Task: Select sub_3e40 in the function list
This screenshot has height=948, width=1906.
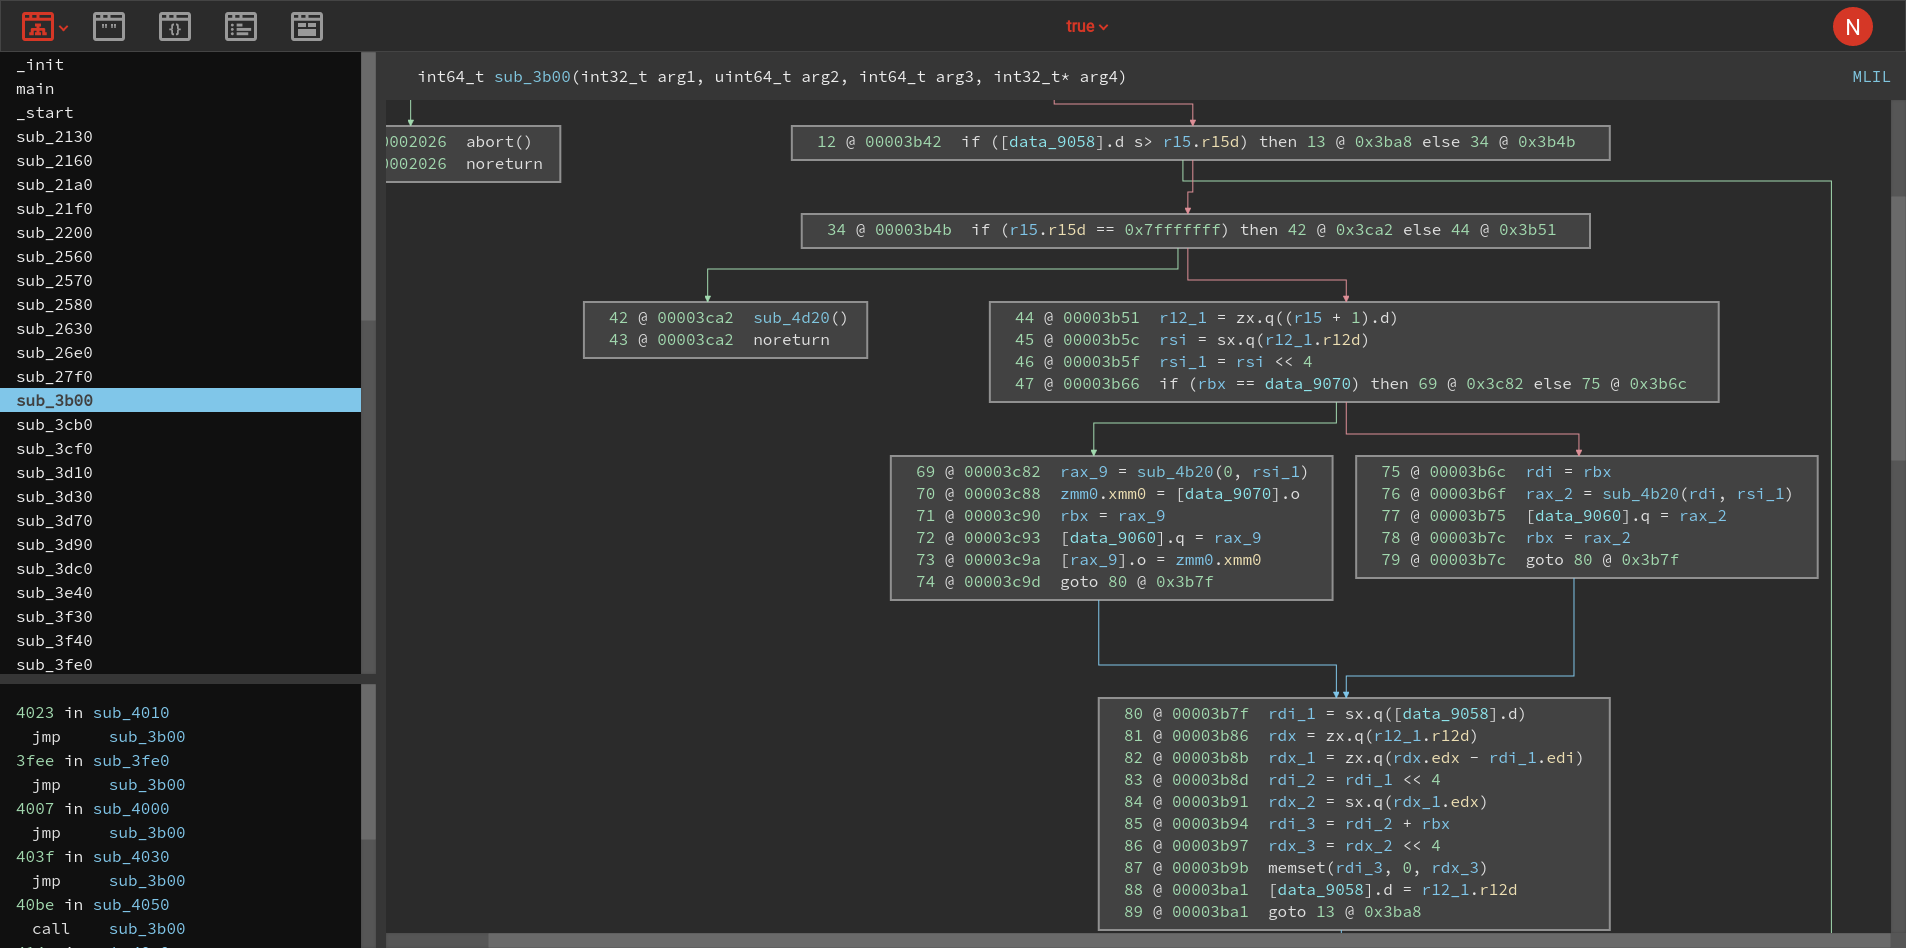Action: 180,593
